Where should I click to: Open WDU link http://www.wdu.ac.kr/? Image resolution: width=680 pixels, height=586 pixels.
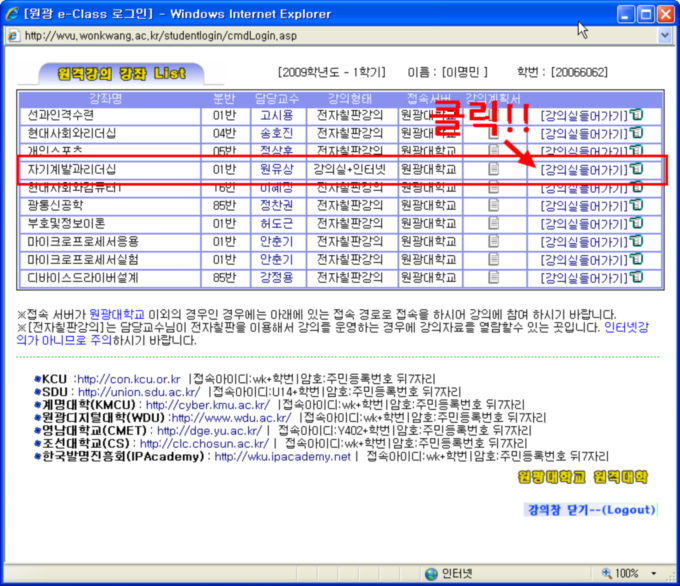click(232, 418)
